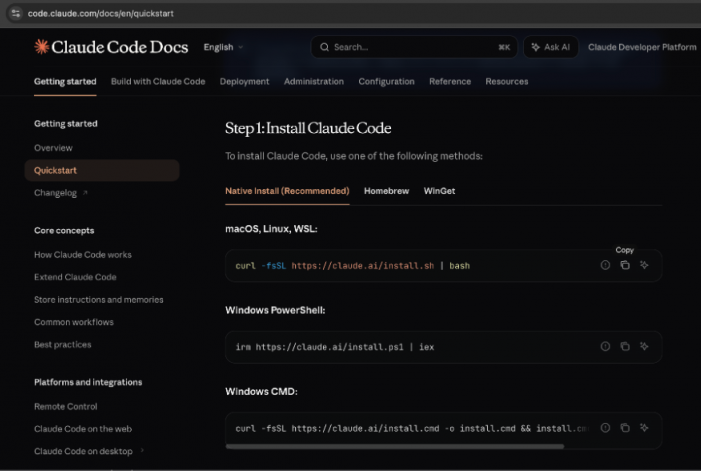Open Claude Code on the web page

(x=83, y=429)
